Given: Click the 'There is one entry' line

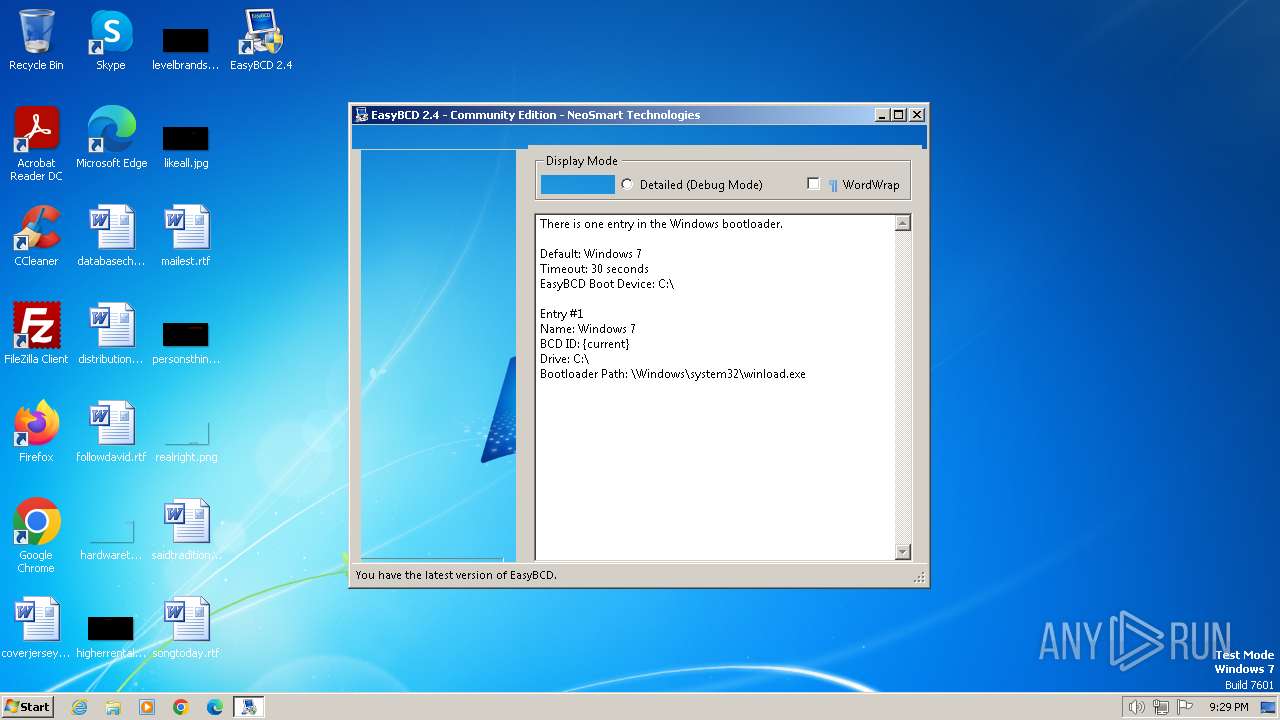Looking at the screenshot, I should tap(661, 224).
